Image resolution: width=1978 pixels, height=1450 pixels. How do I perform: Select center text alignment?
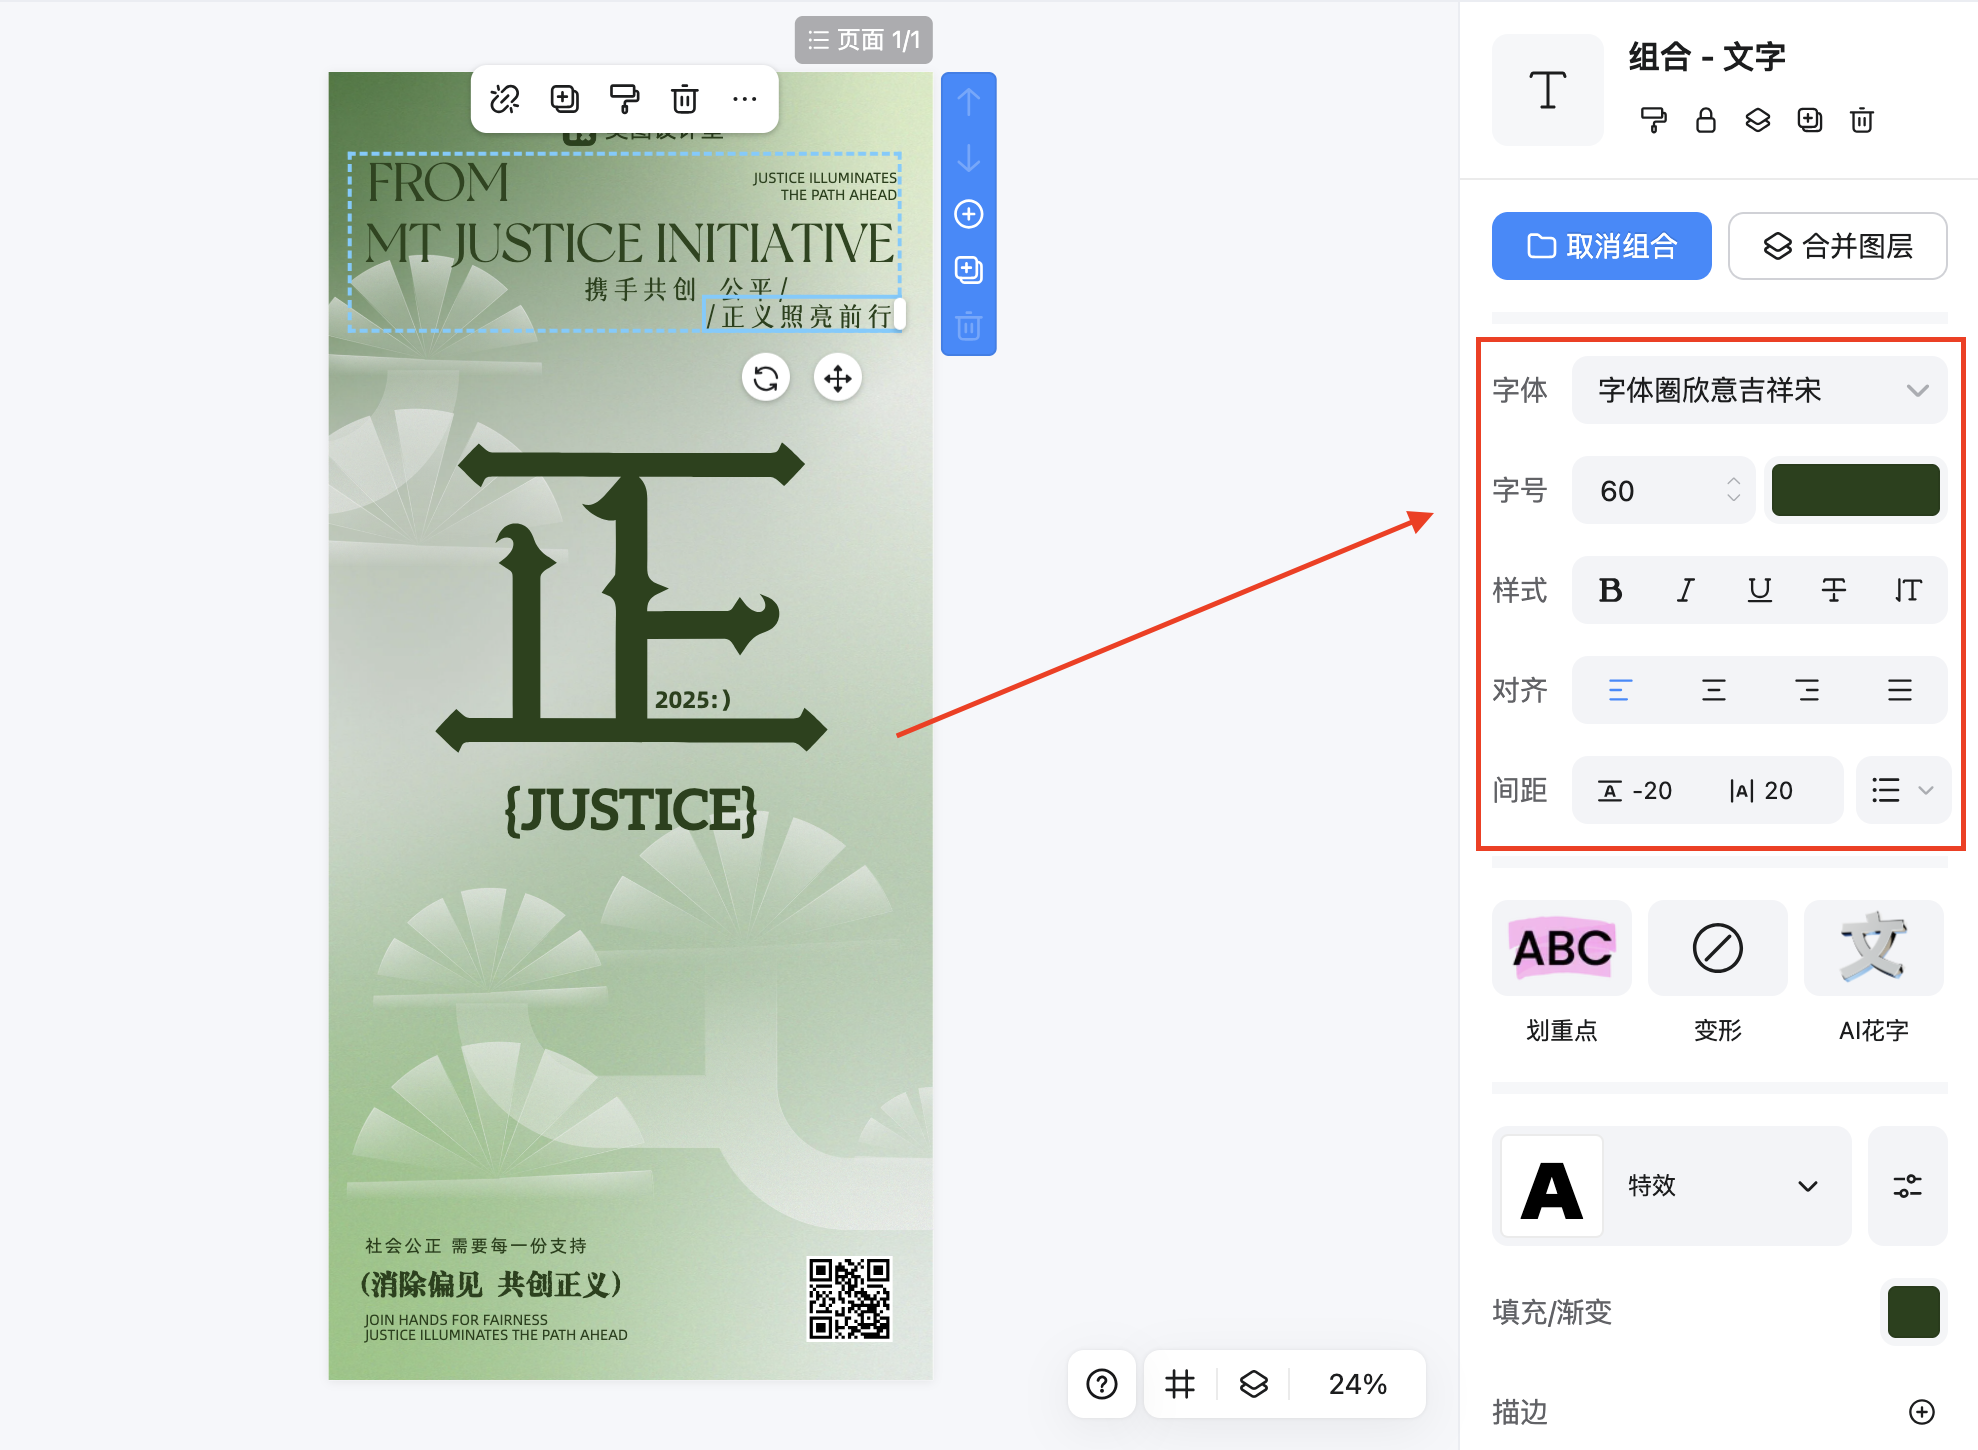[x=1713, y=690]
